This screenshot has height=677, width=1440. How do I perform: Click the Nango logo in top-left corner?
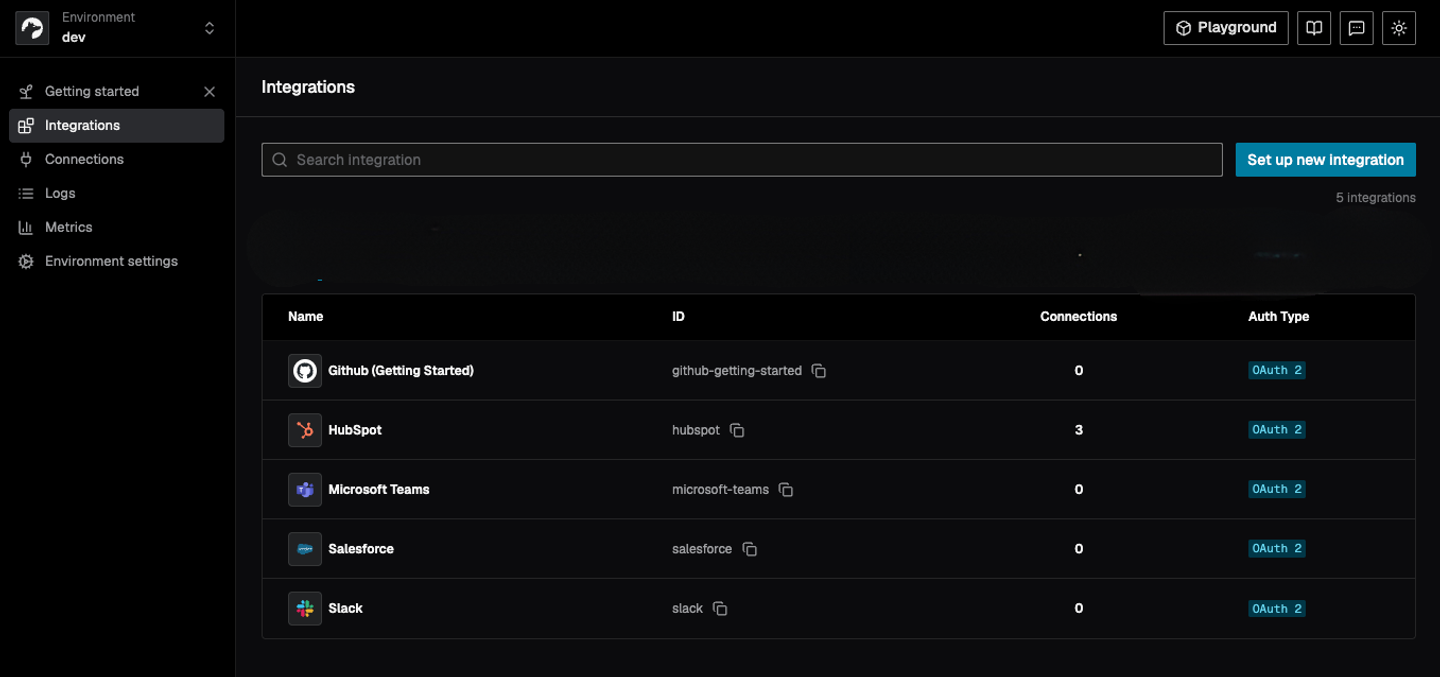pyautogui.click(x=32, y=28)
